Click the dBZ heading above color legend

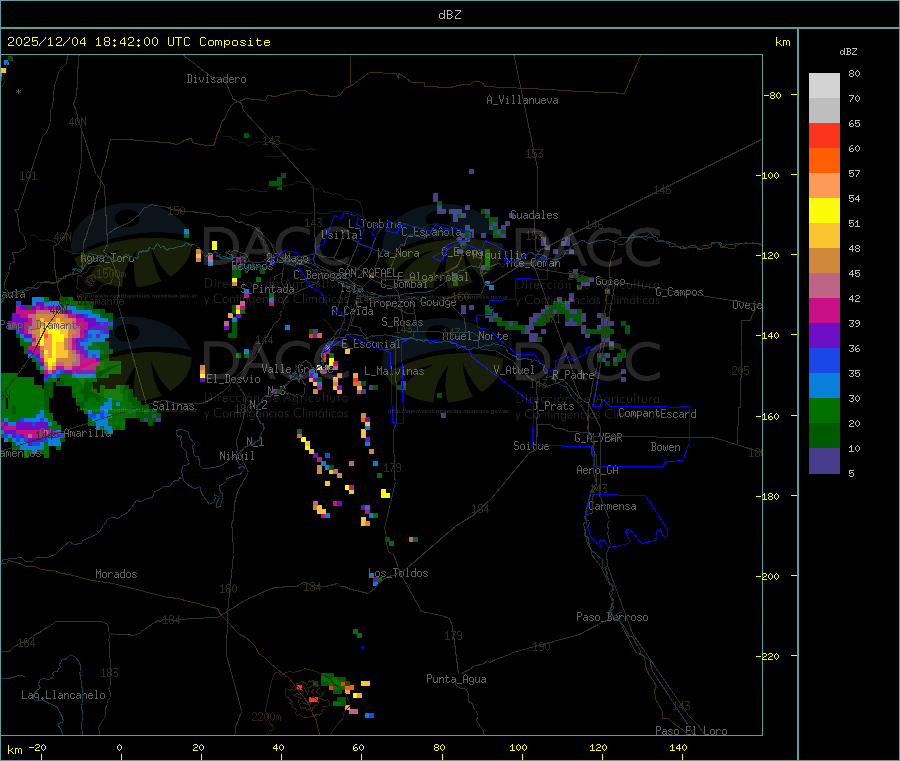[x=848, y=52]
